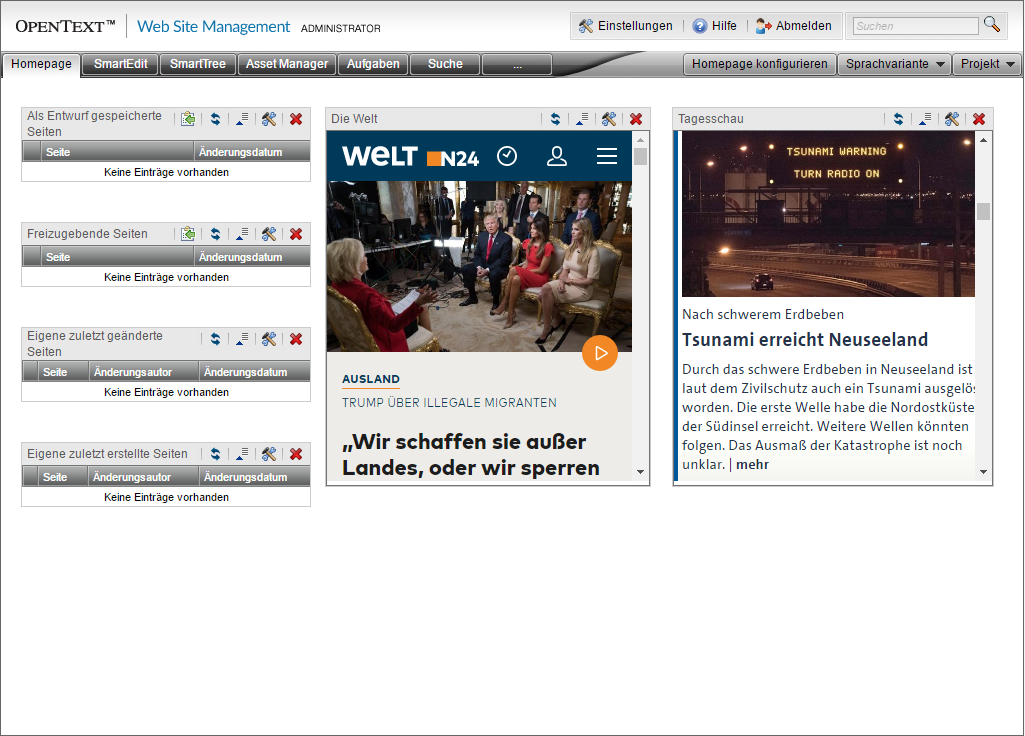Open settings of Eigene zuletzt geänderte Seiten
The image size is (1025, 736).
(x=269, y=339)
